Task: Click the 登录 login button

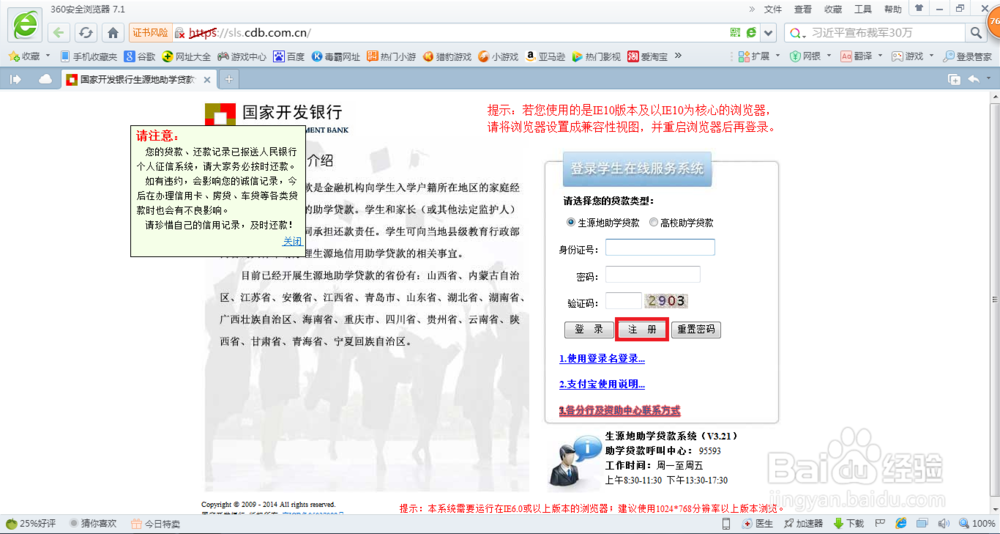Action: (588, 330)
